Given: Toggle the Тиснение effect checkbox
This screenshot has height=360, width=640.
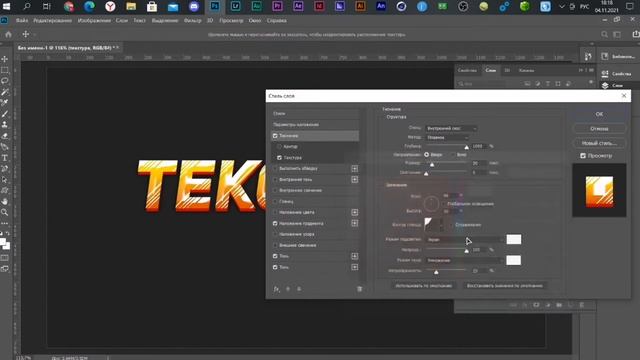Looking at the screenshot, I should coord(275,136).
